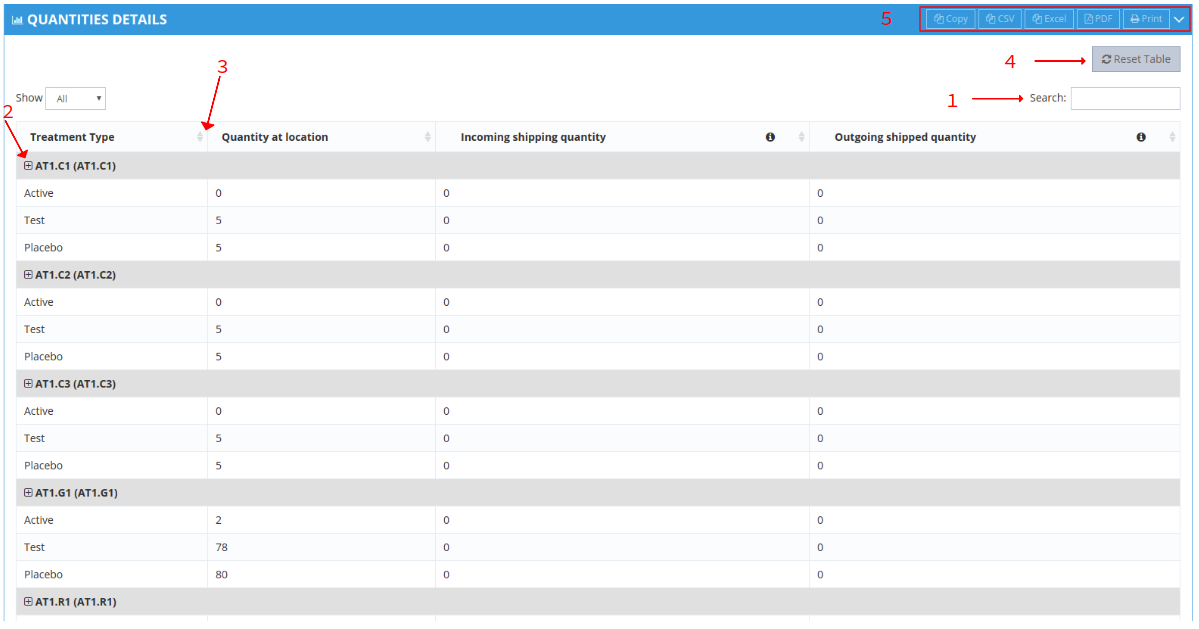Viewport: 1199px width, 629px height.
Task: Click Incoming shipping quantity info icon
Action: click(x=770, y=137)
